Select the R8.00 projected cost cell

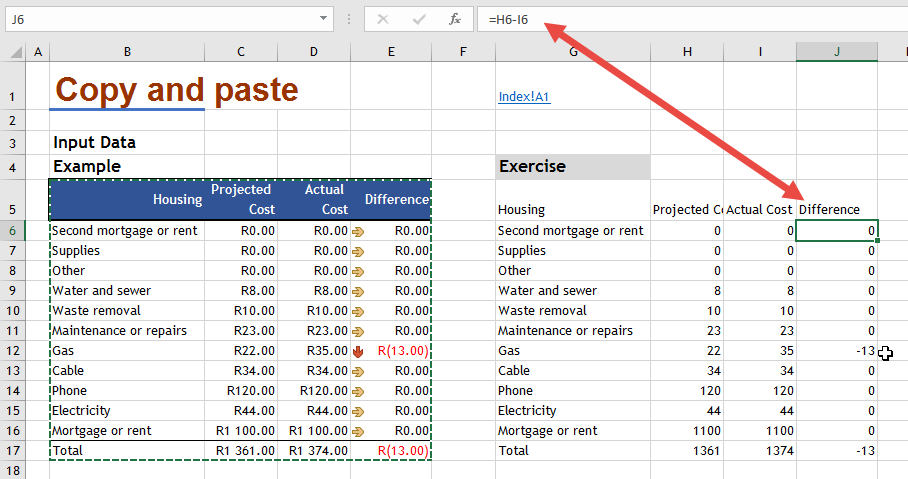pyautogui.click(x=241, y=291)
